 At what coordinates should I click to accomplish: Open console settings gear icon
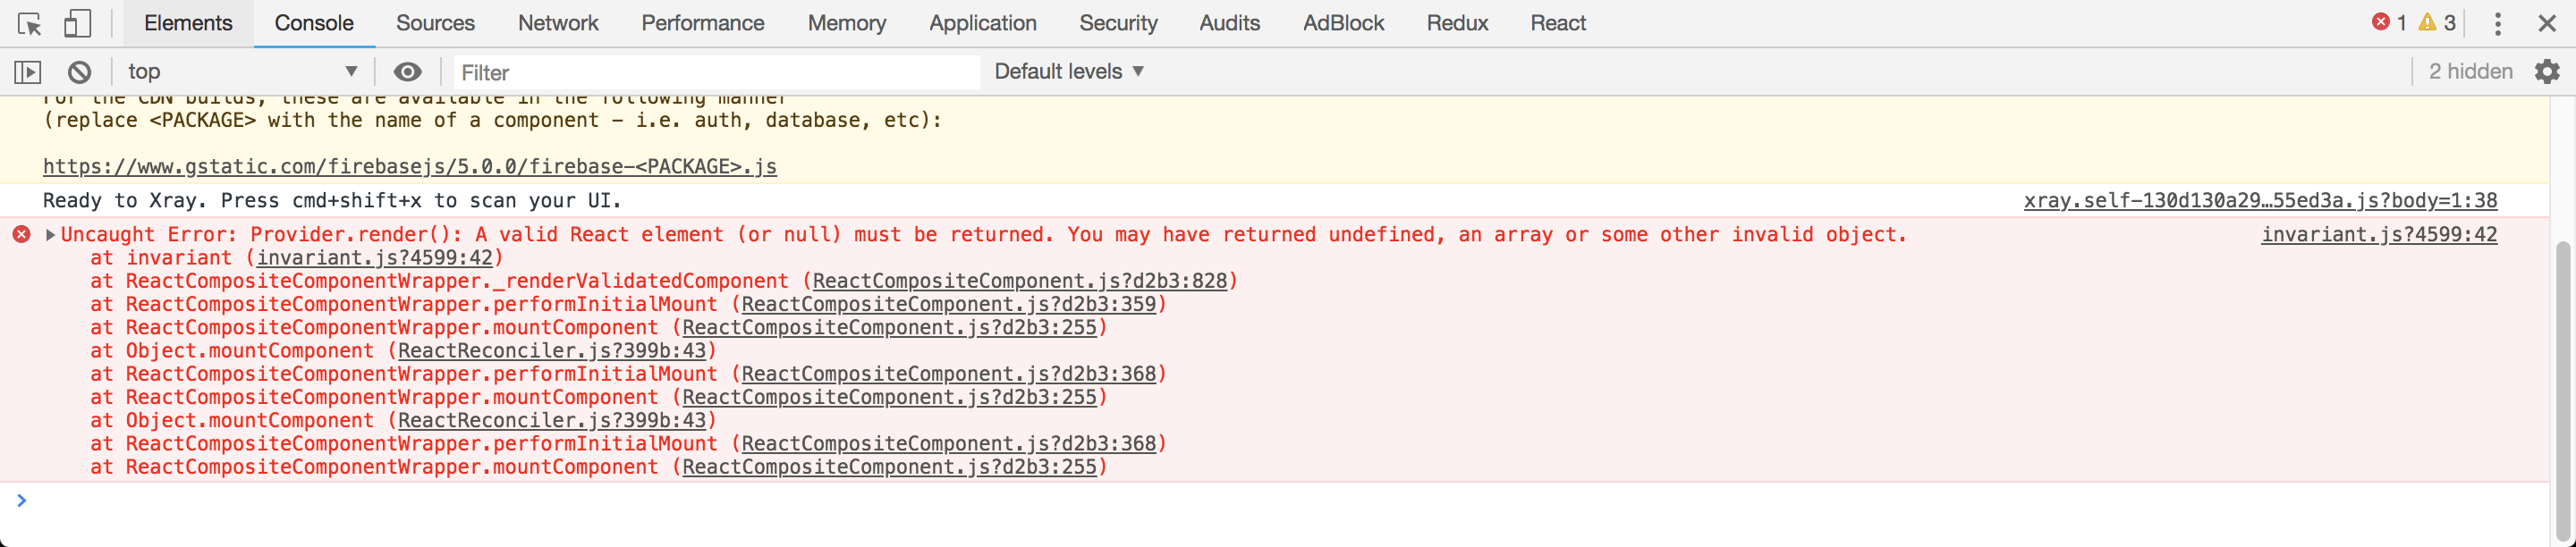coord(2546,72)
